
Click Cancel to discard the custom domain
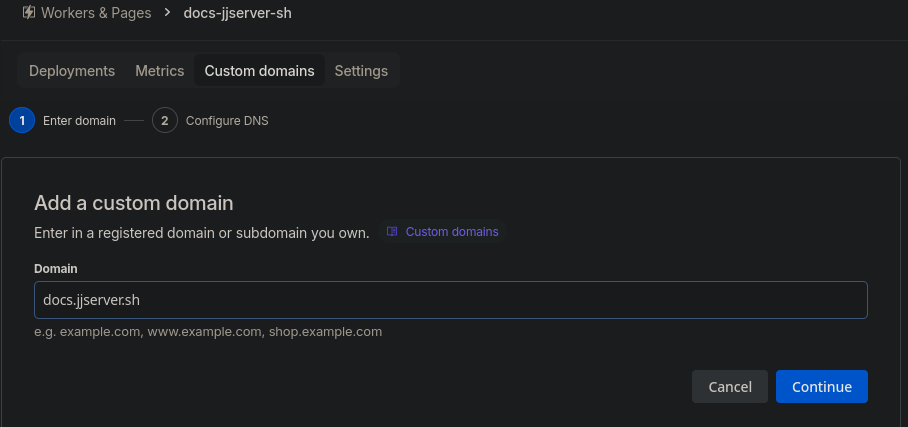click(730, 386)
